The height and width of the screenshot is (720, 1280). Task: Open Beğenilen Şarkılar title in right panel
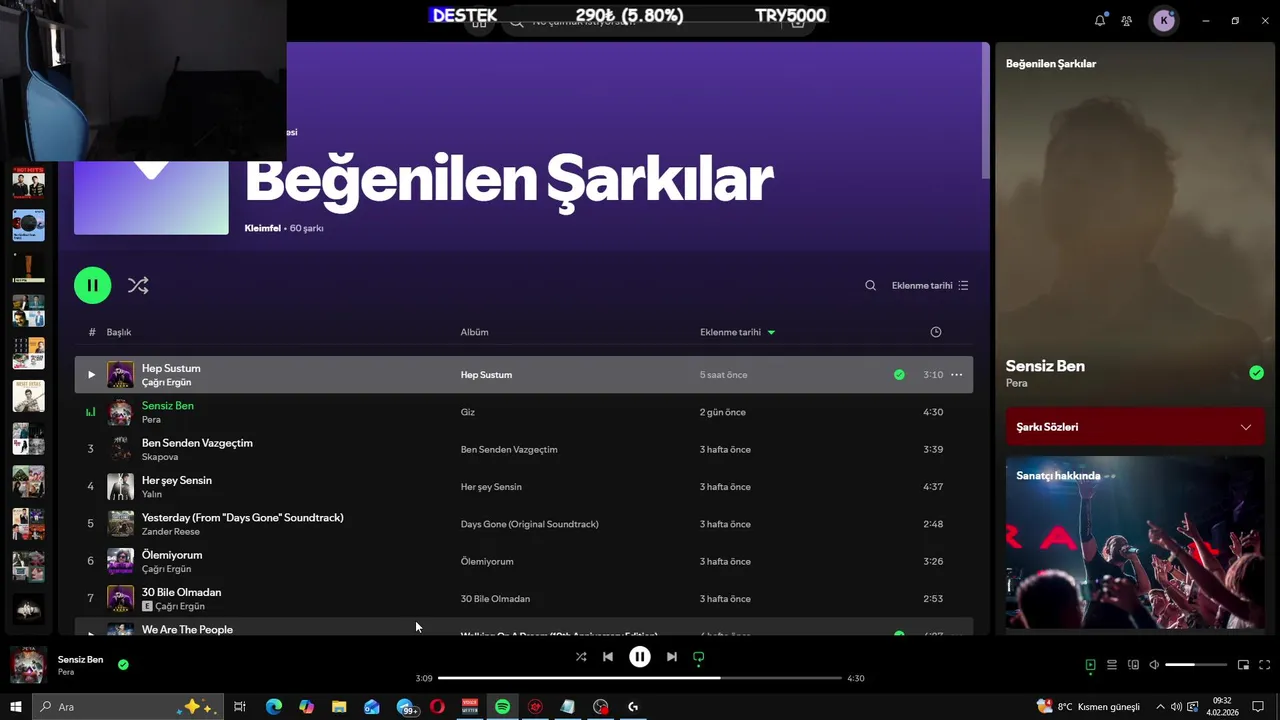[x=1051, y=63]
